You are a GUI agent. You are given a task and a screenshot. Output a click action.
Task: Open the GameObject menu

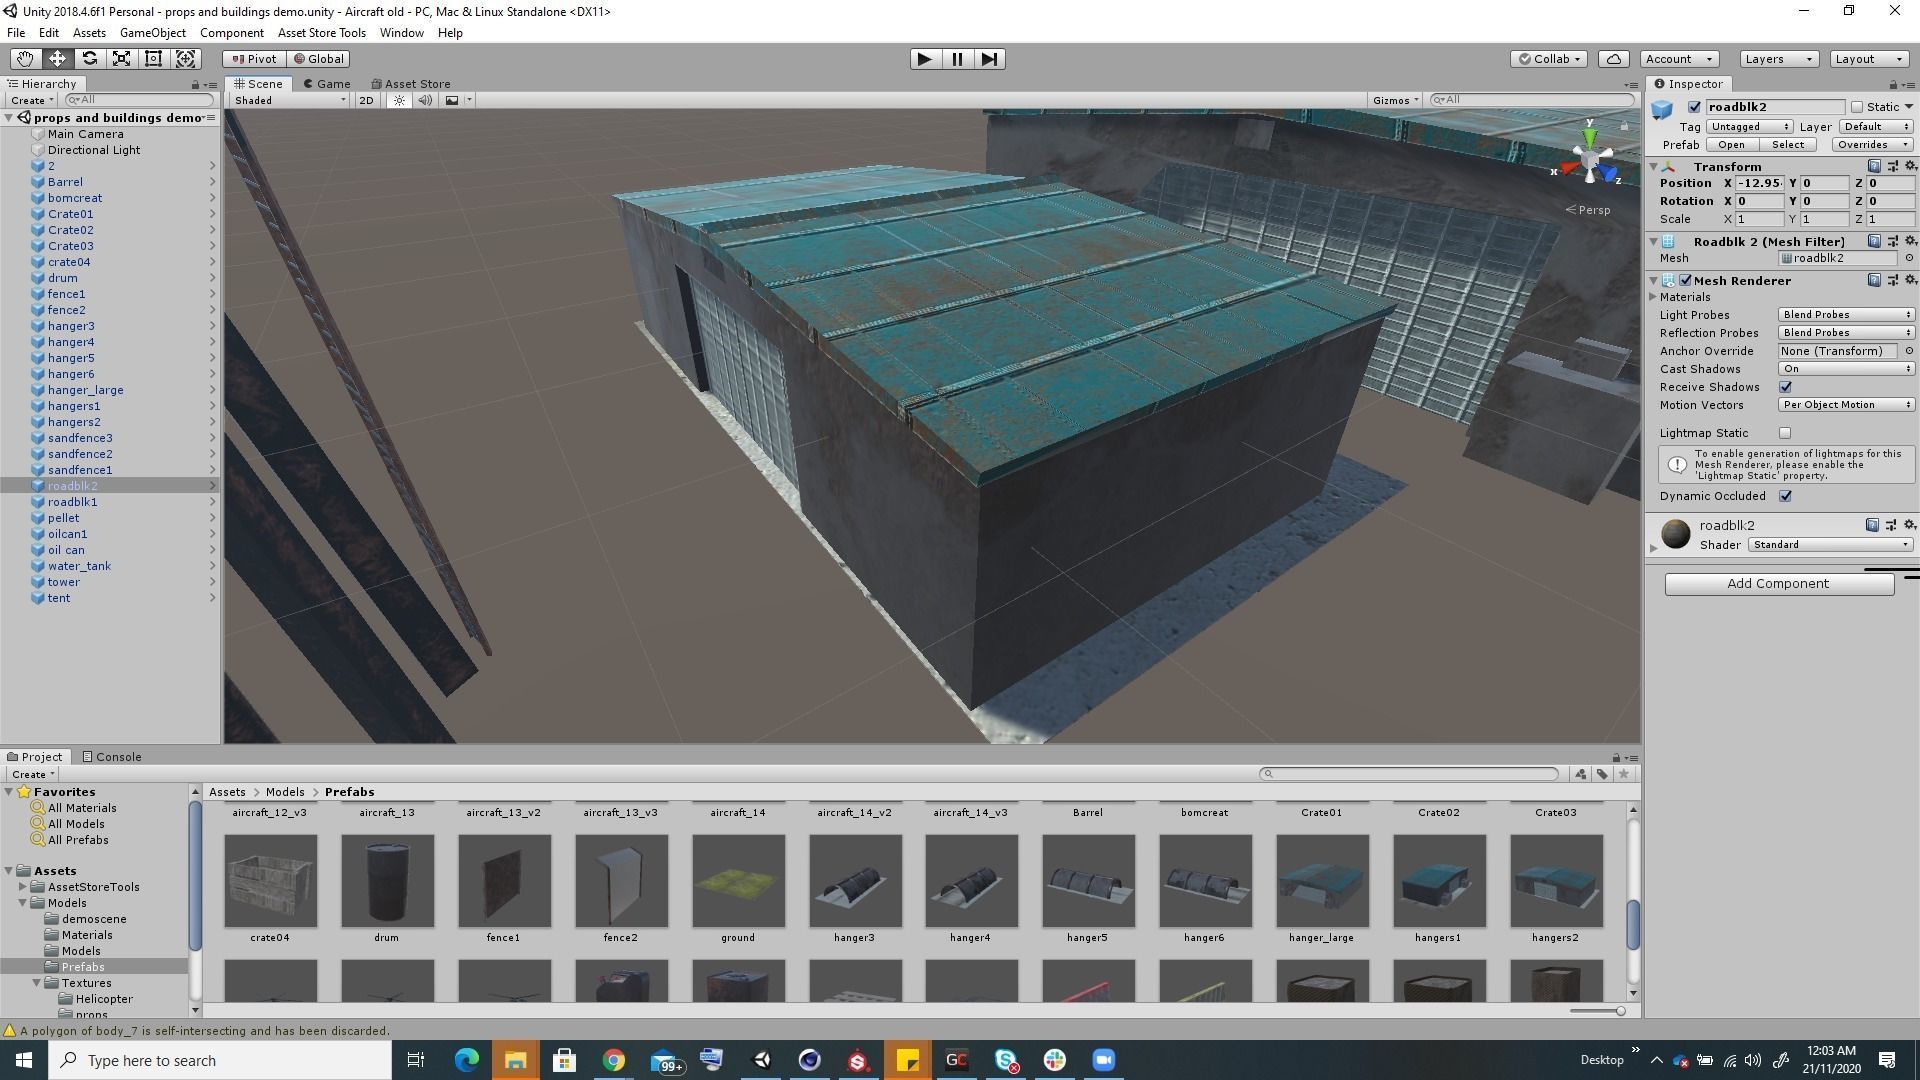point(152,33)
